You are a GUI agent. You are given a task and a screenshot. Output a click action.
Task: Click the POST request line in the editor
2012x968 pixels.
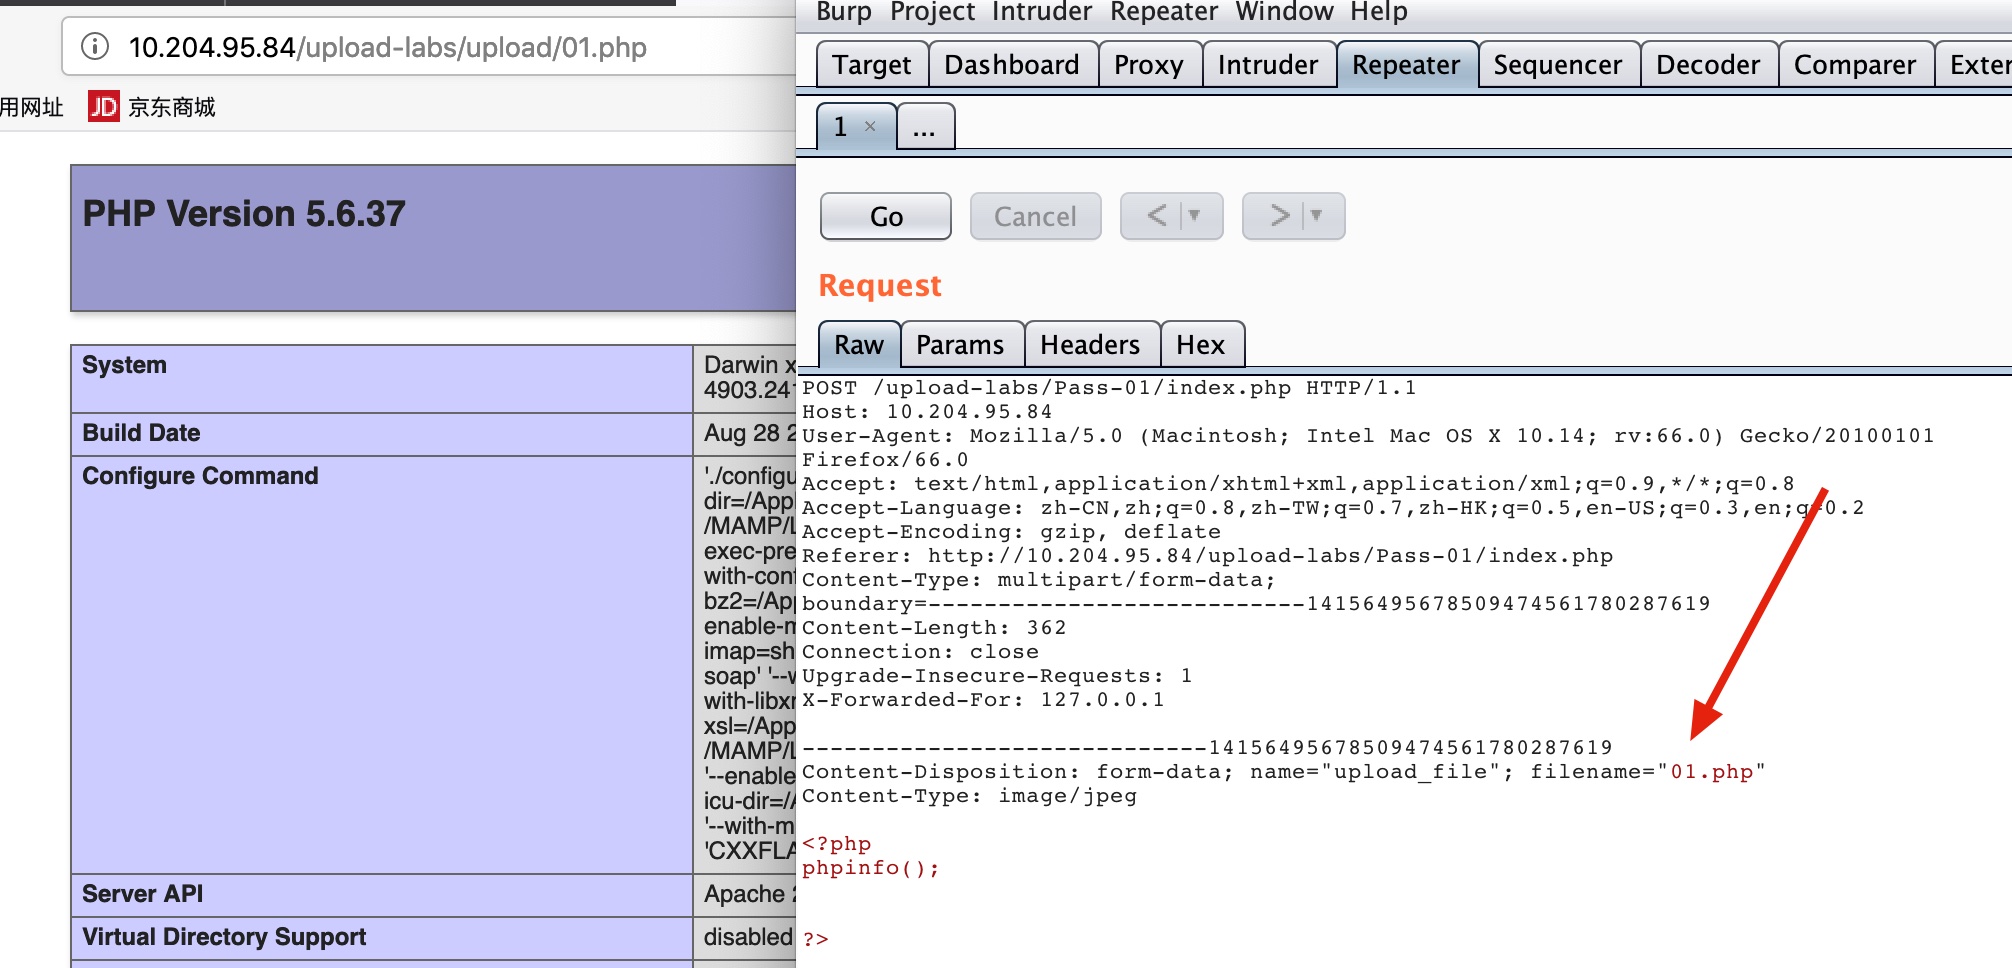[1109, 388]
